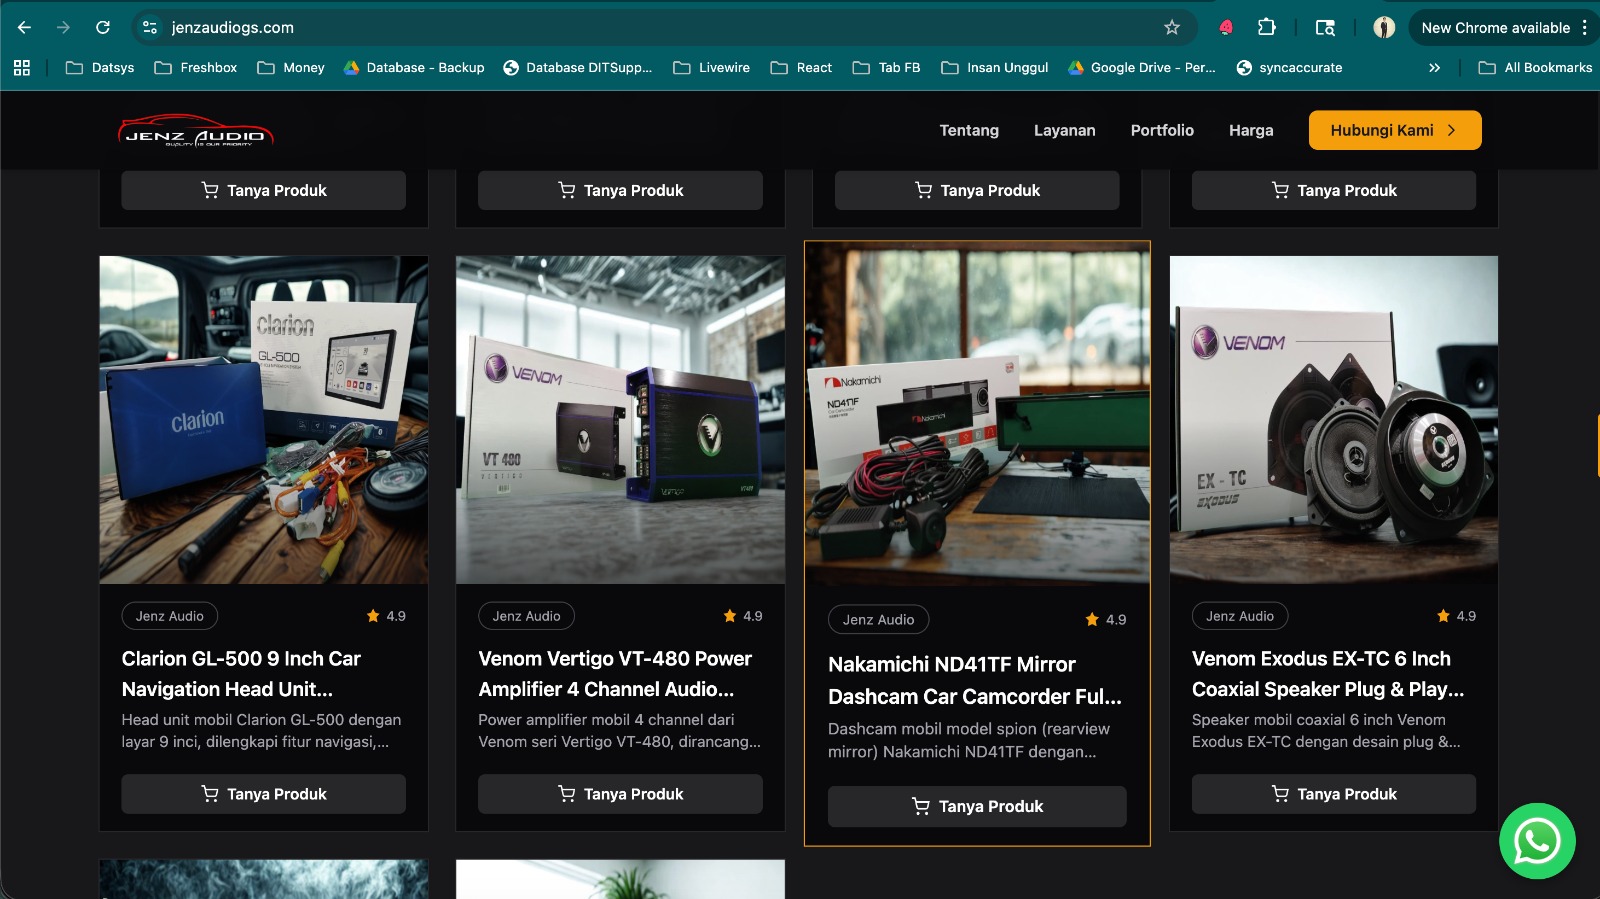
Task: Open the tab search icon in toolbar
Action: (x=1325, y=28)
